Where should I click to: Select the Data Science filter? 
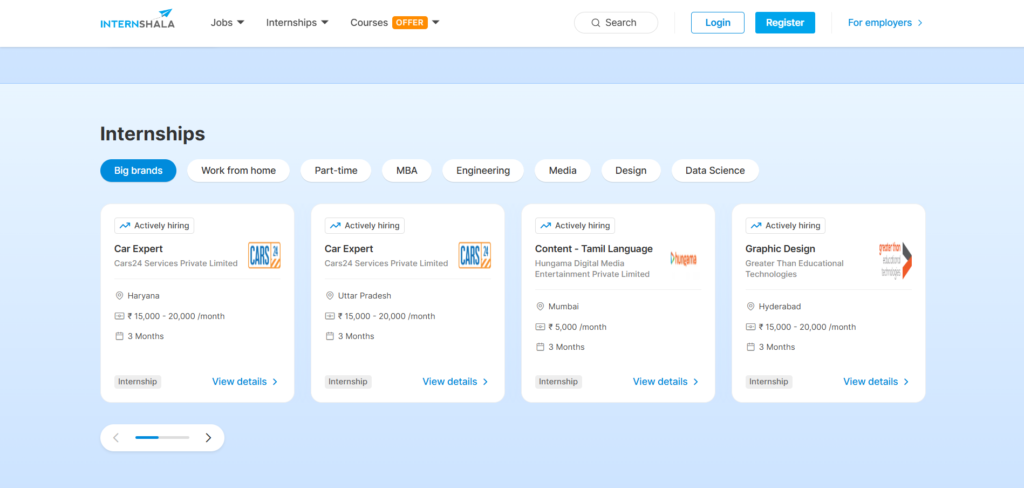tap(715, 171)
